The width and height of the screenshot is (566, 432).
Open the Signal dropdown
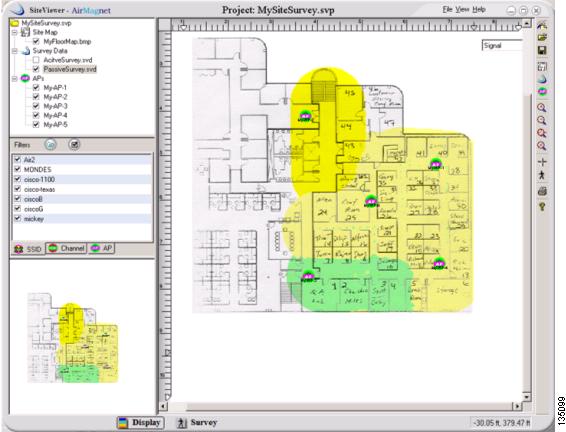coord(502,45)
